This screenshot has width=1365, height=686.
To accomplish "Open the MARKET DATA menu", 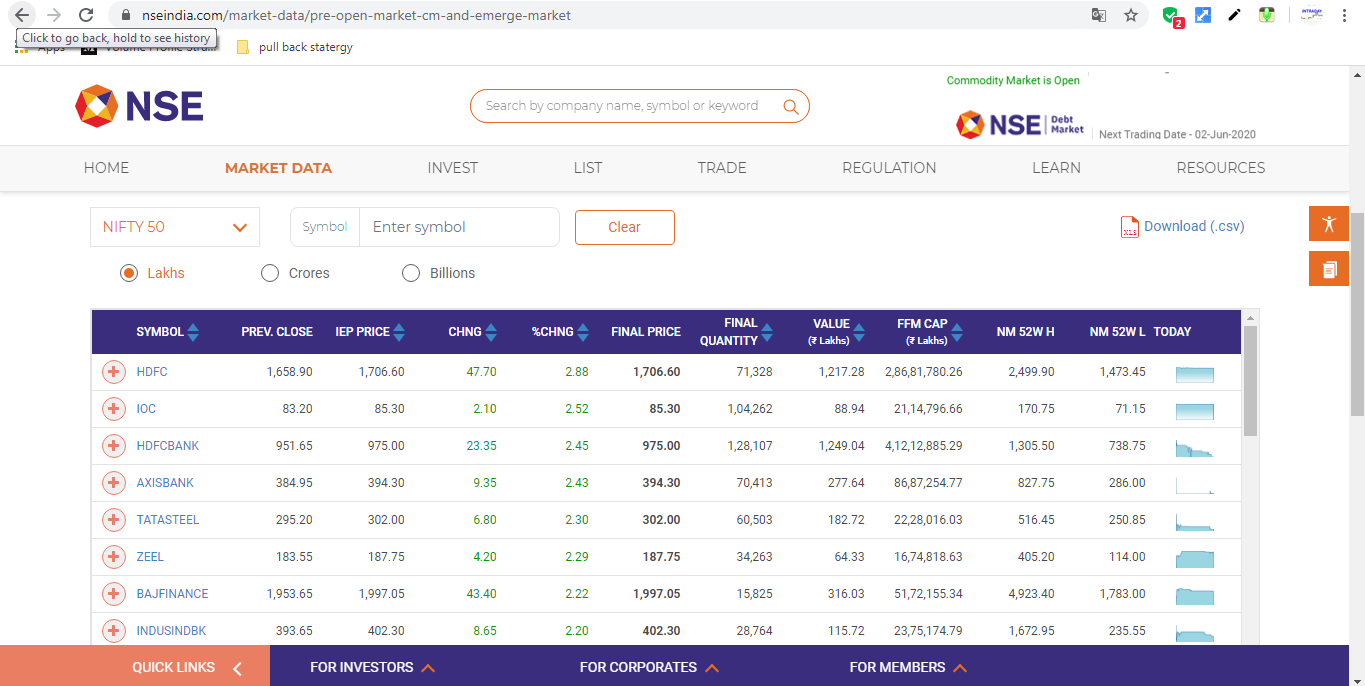I will click(x=278, y=168).
